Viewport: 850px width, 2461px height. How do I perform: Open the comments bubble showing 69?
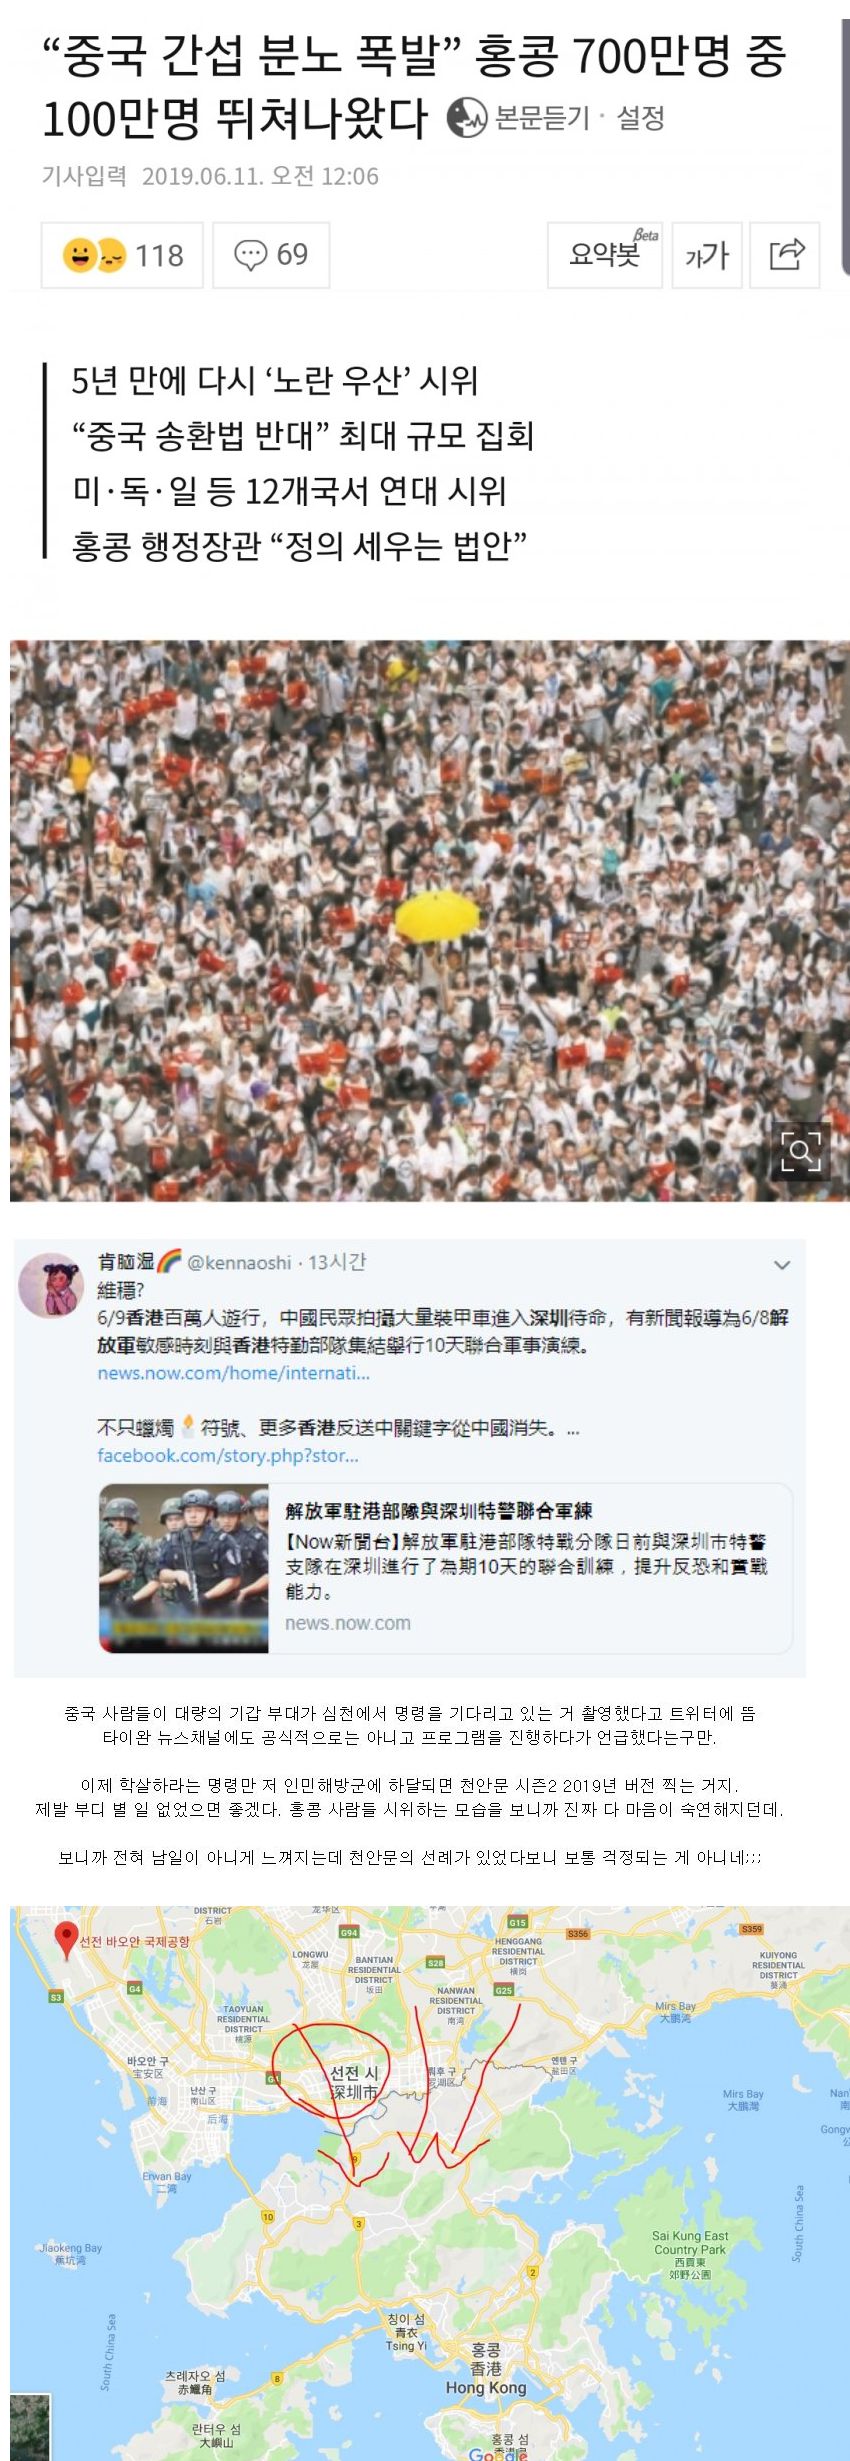pyautogui.click(x=271, y=255)
